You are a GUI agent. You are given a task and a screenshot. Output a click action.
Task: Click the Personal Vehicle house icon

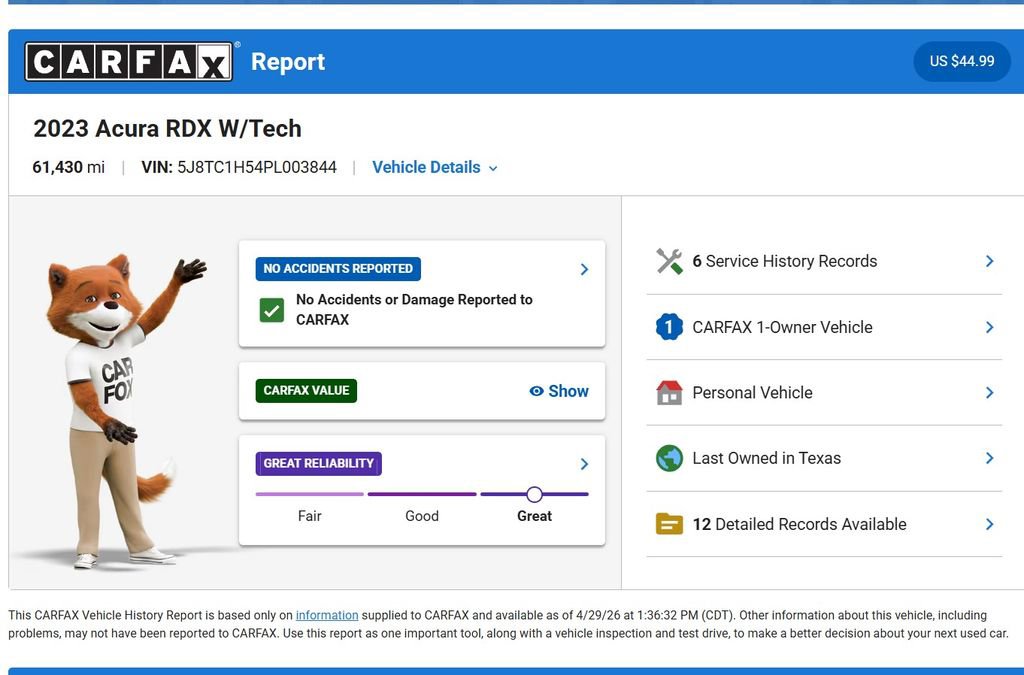click(669, 392)
